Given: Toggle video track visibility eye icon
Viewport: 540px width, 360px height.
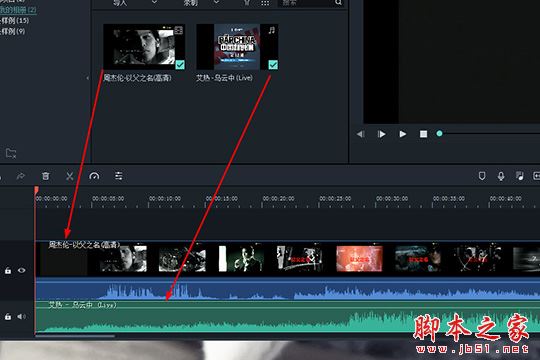Looking at the screenshot, I should 22,270.
